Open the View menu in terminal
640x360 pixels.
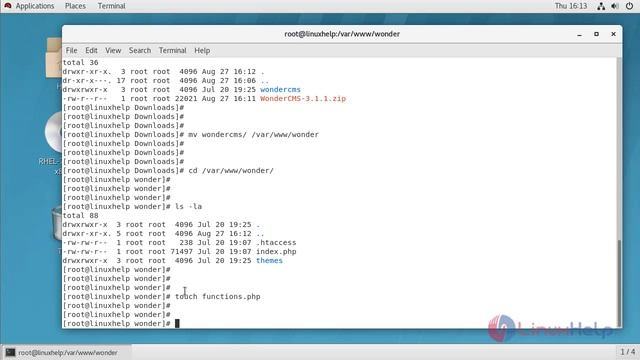[x=113, y=50]
